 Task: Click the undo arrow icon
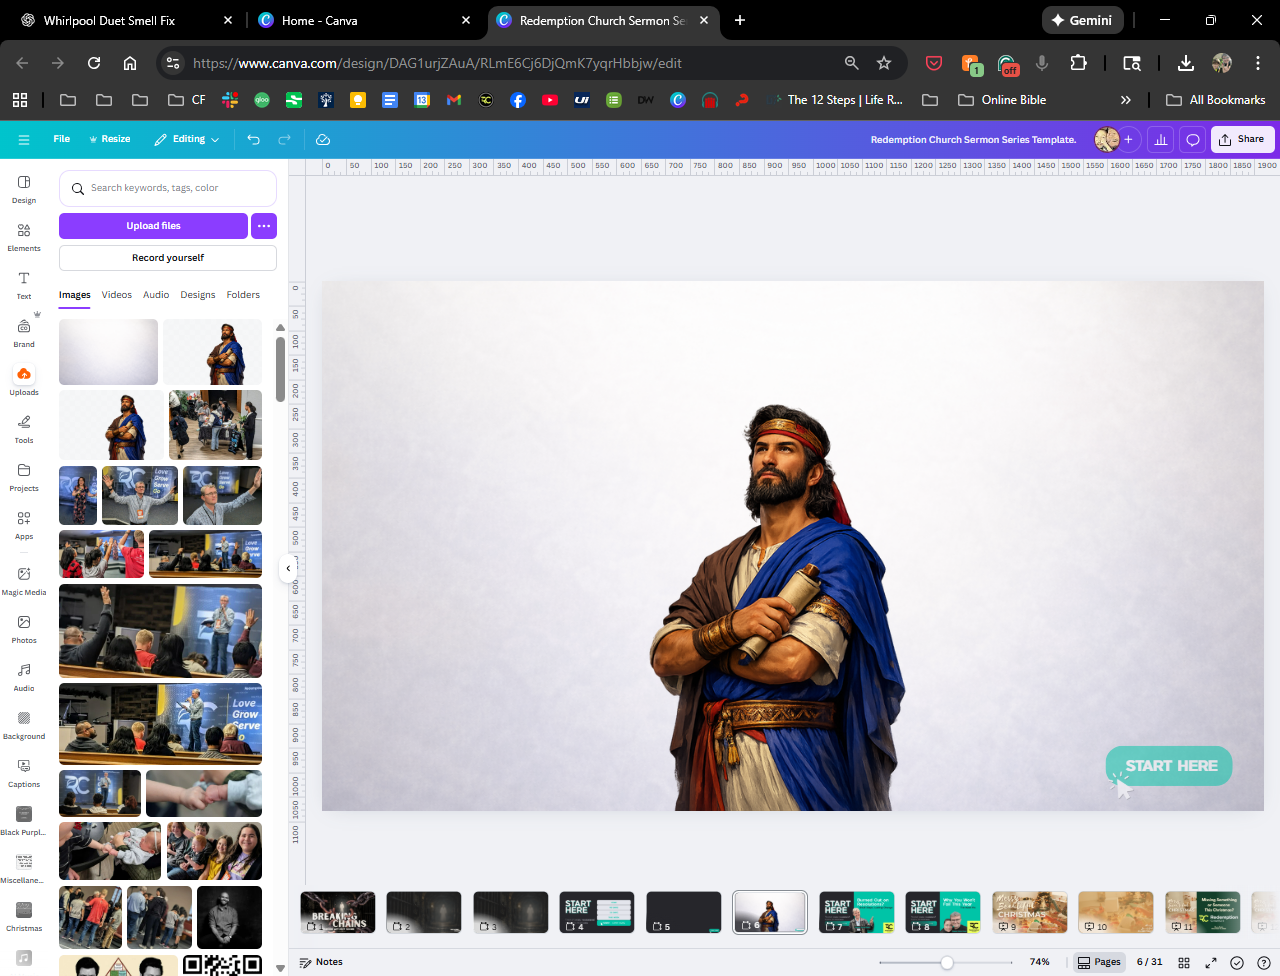click(253, 140)
